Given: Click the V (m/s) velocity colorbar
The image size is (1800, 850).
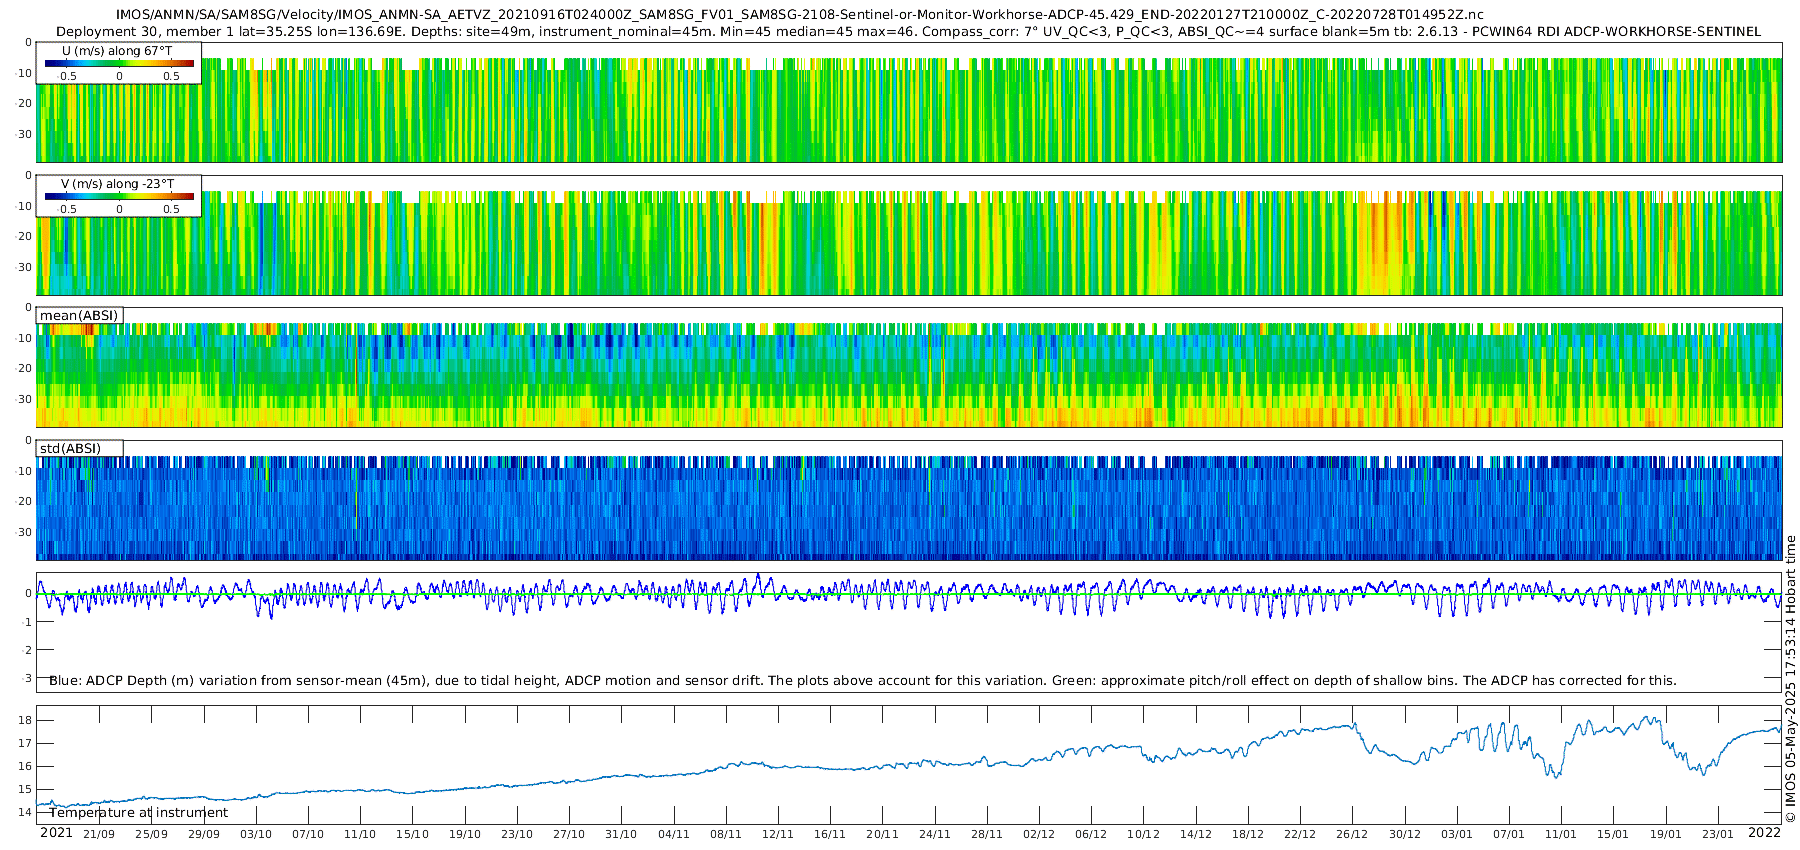Looking at the screenshot, I should pos(119,196).
